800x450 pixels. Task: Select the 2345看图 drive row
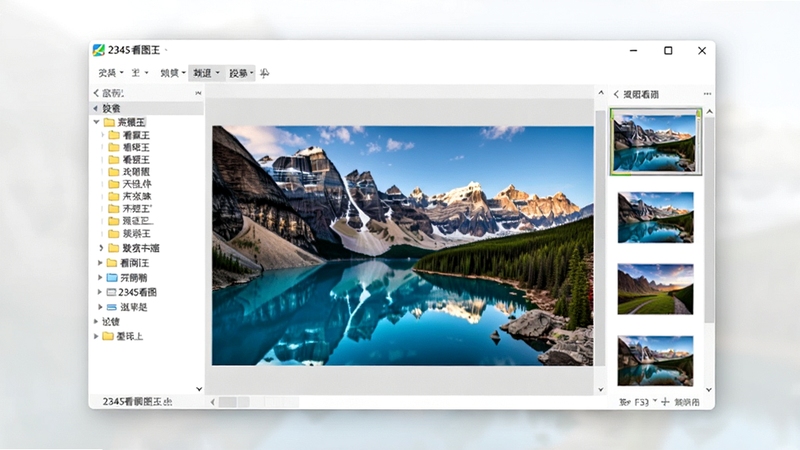(132, 292)
